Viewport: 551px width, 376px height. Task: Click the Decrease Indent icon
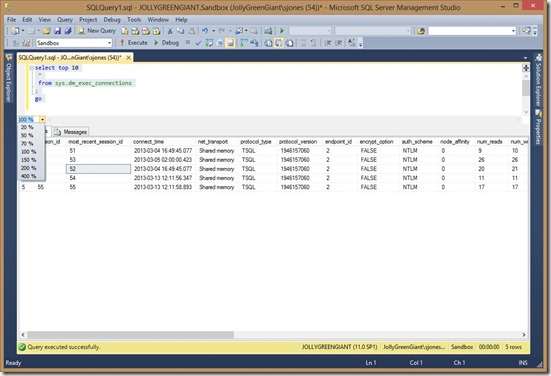coord(328,43)
